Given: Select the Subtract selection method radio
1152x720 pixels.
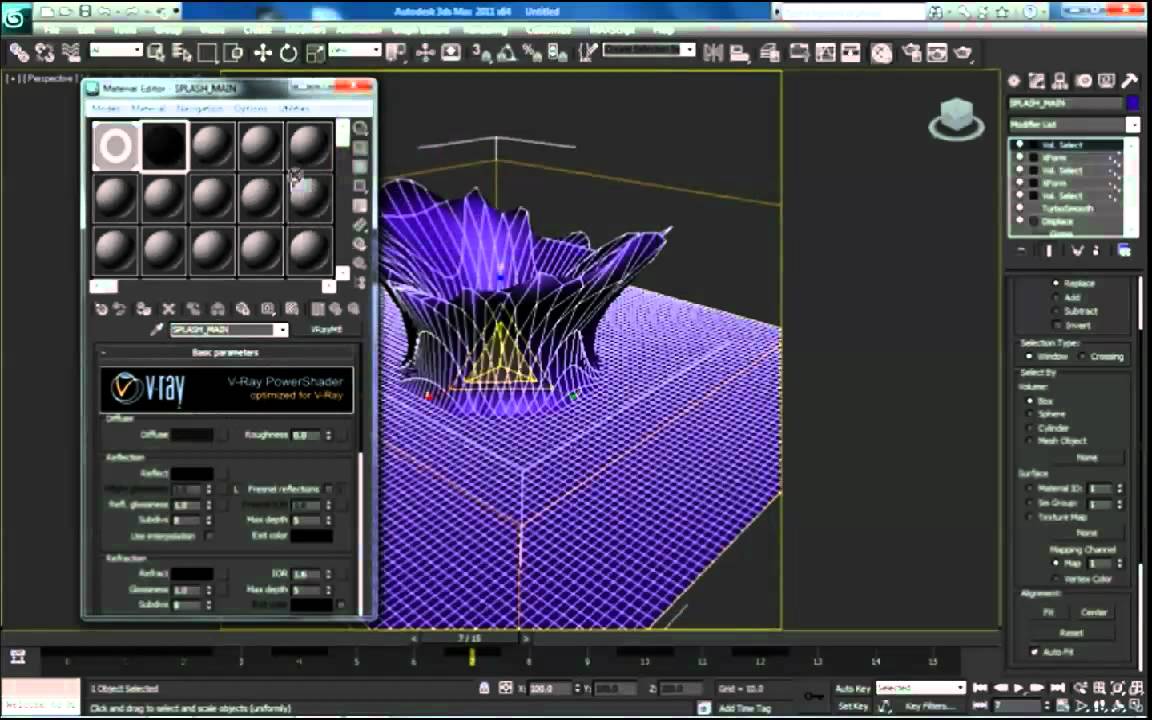Looking at the screenshot, I should click(1056, 311).
